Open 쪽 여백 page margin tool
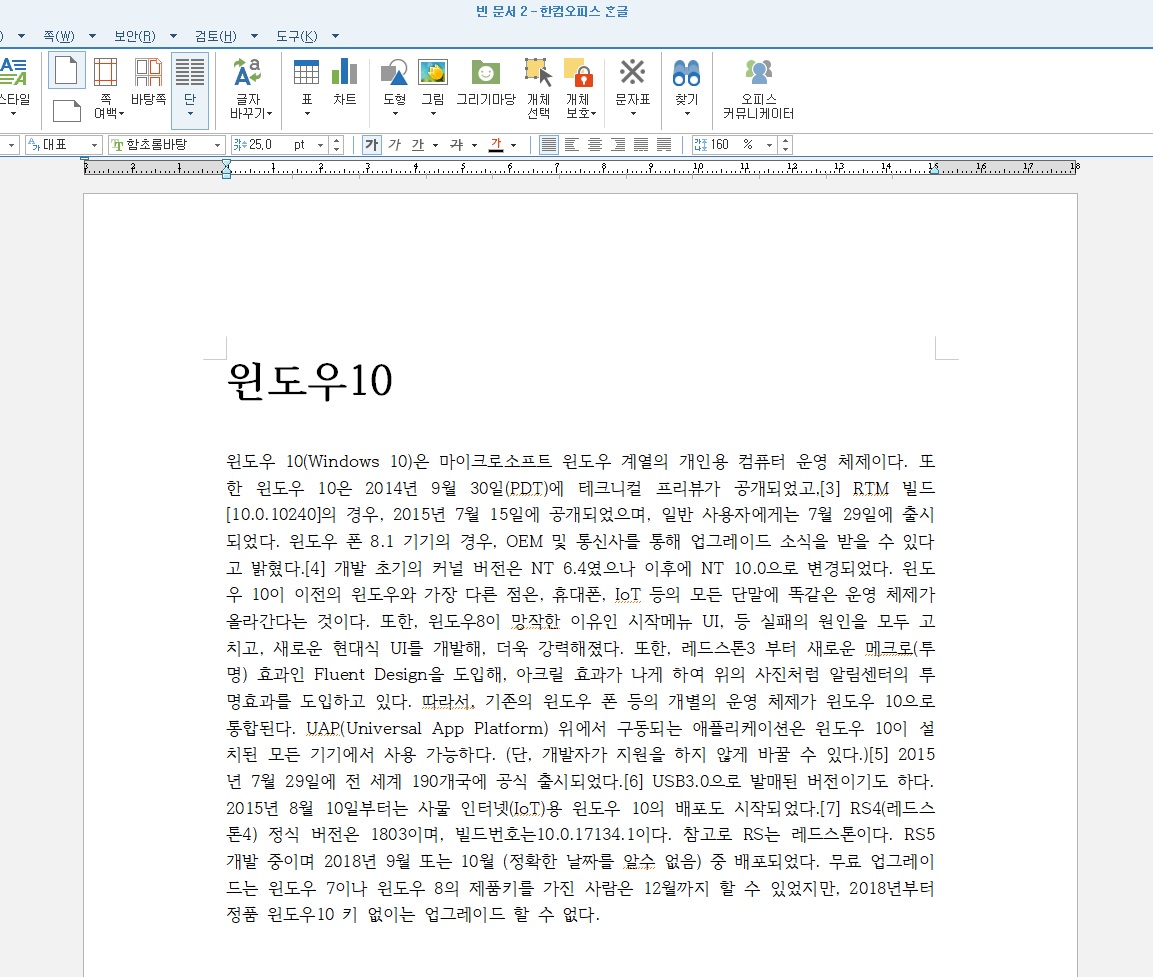This screenshot has width=1153, height=977. [106, 88]
